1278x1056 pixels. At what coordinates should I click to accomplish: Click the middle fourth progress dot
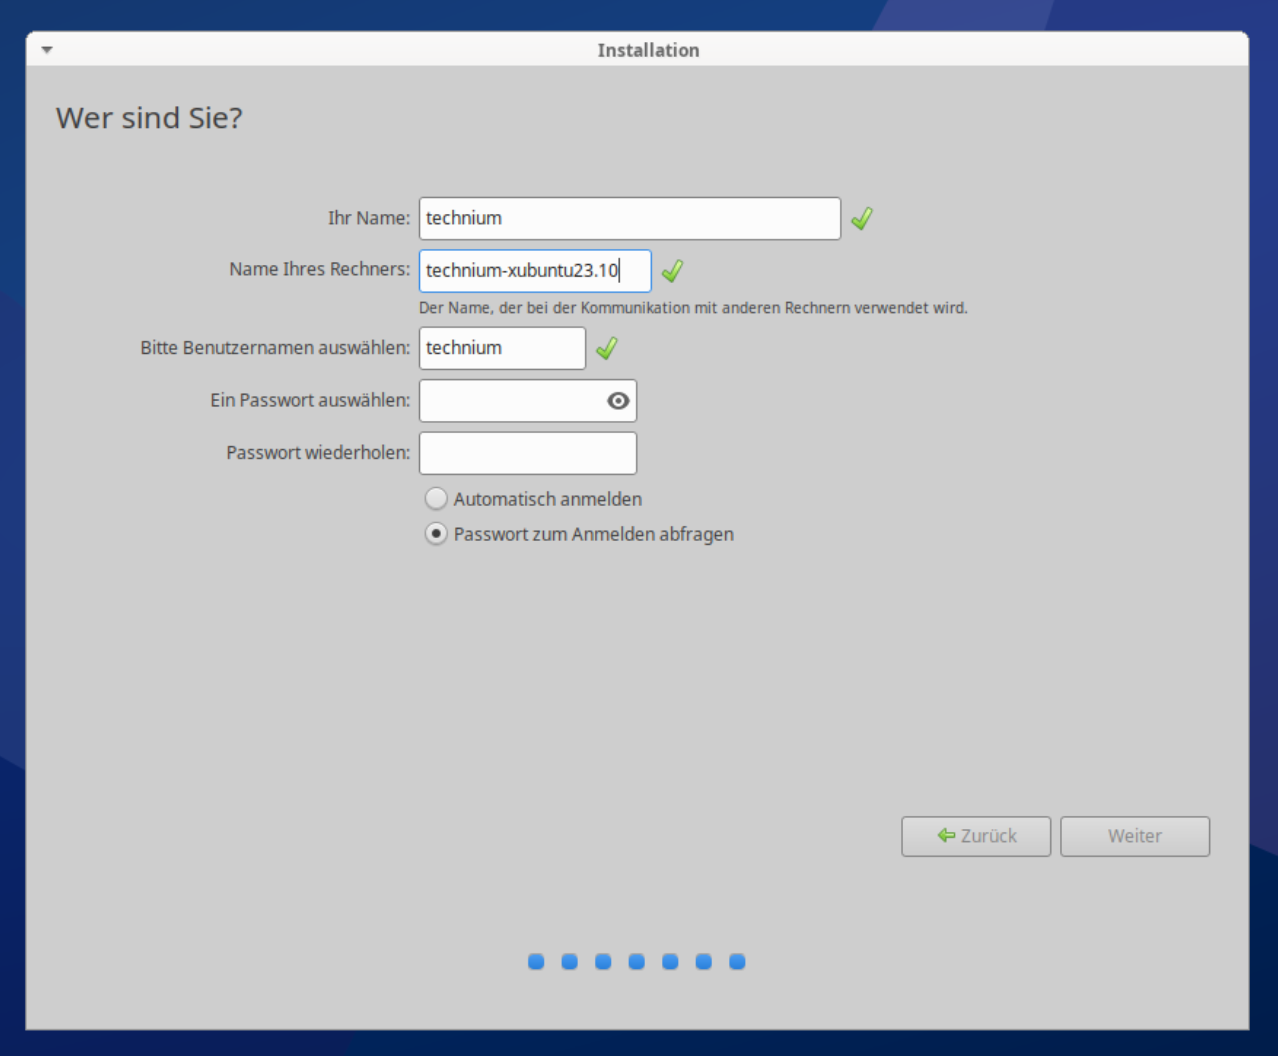click(637, 962)
